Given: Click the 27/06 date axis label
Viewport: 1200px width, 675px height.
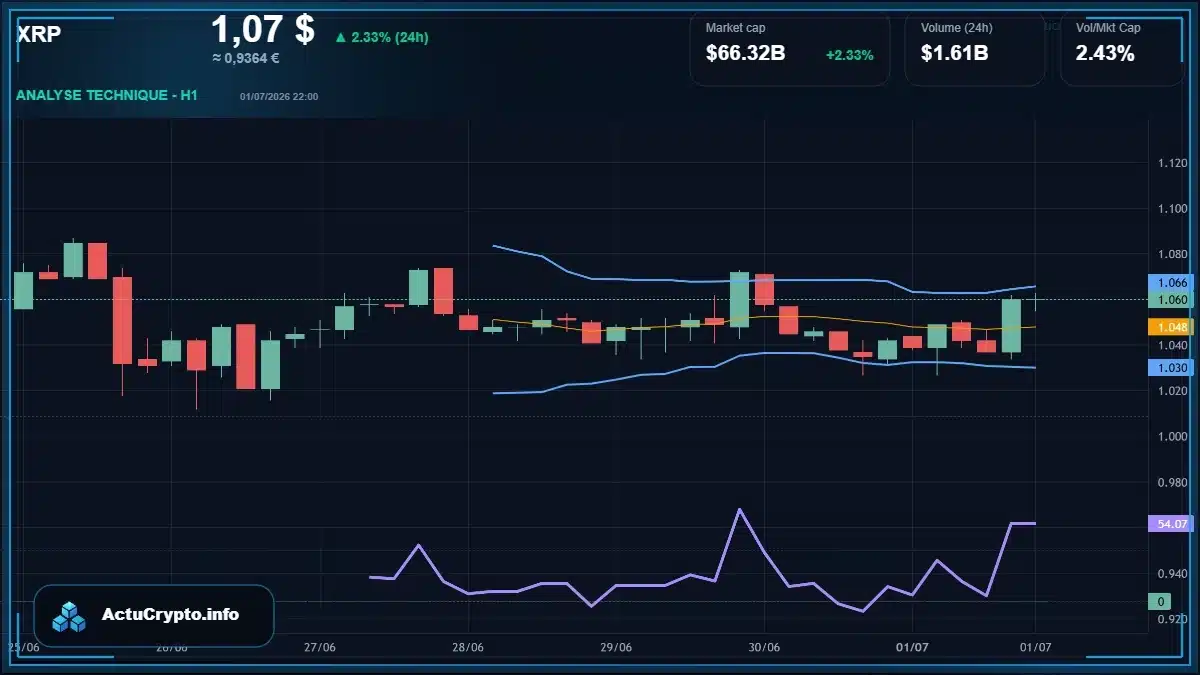Looking at the screenshot, I should pyautogui.click(x=320, y=647).
